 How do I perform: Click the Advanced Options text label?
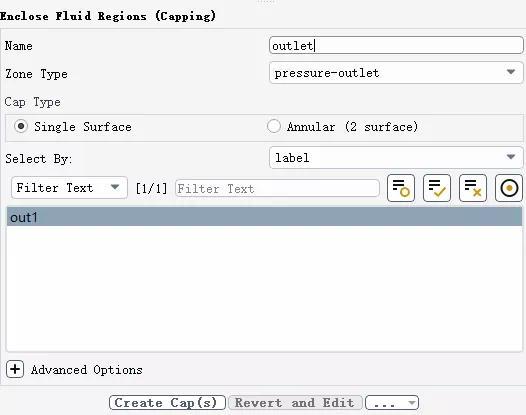point(87,370)
